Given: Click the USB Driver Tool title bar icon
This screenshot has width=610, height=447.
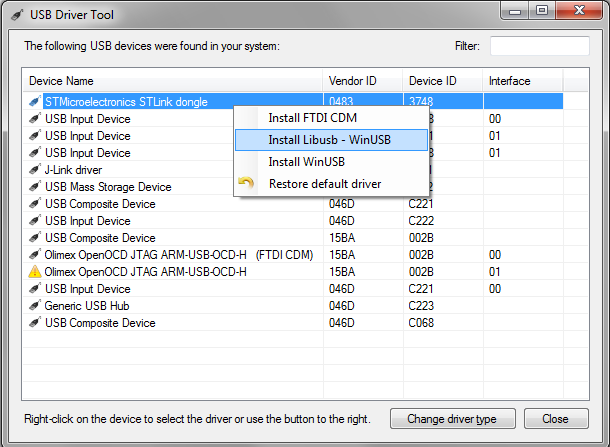Looking at the screenshot, I should (x=17, y=15).
